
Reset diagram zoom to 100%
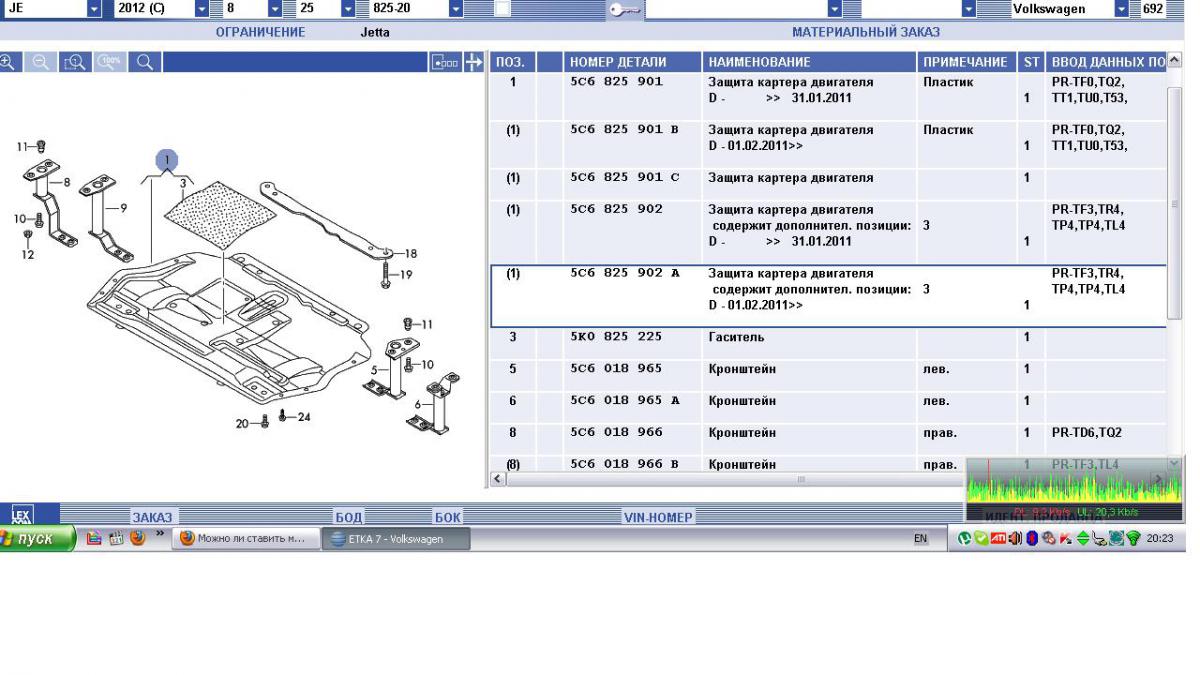[x=110, y=62]
